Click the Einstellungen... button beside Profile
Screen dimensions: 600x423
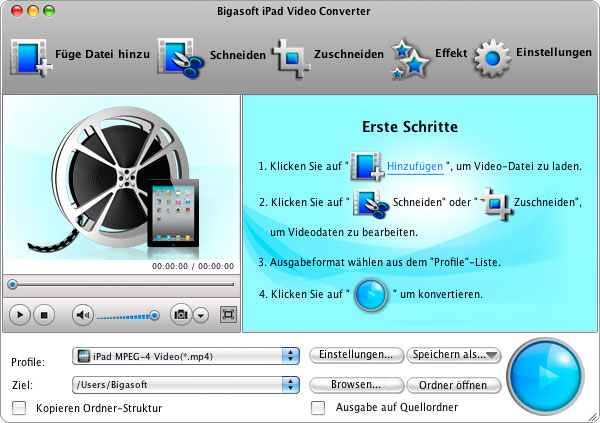(356, 355)
